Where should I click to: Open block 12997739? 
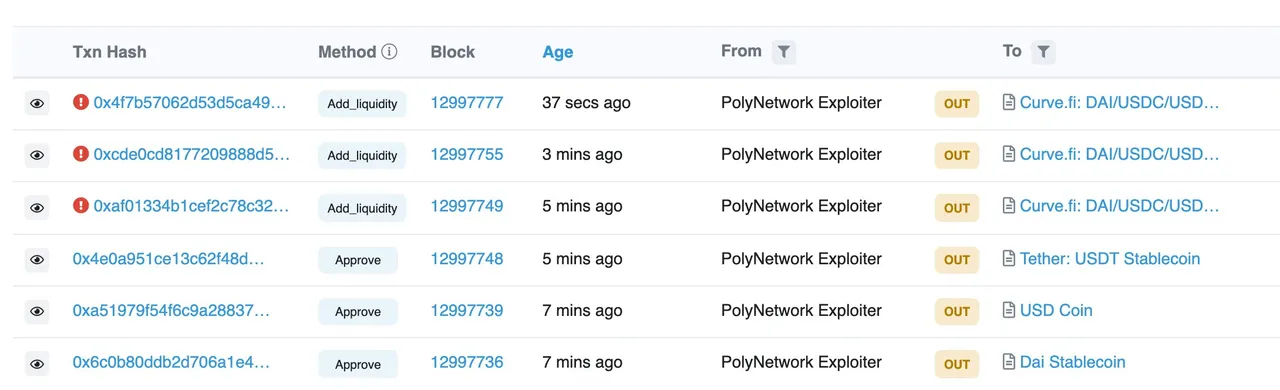point(467,310)
